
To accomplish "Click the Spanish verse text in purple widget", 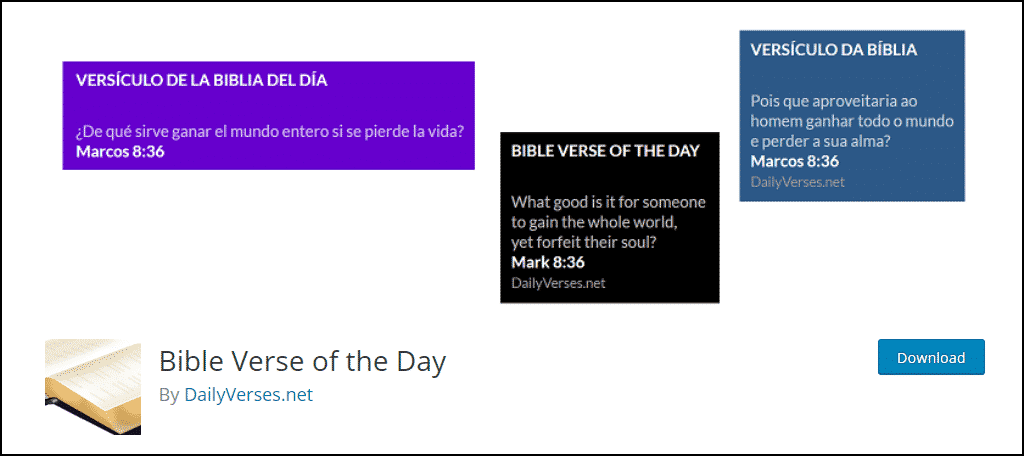I will click(275, 132).
